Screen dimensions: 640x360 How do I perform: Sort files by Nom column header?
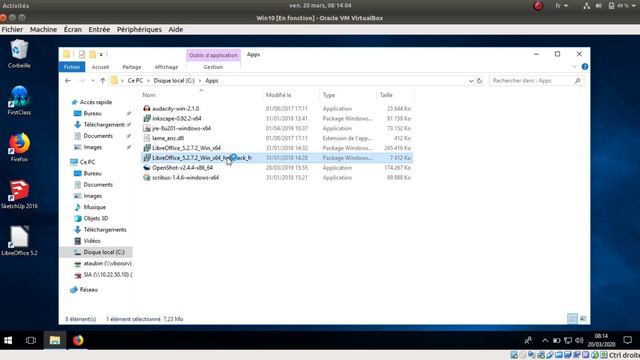(x=149, y=95)
